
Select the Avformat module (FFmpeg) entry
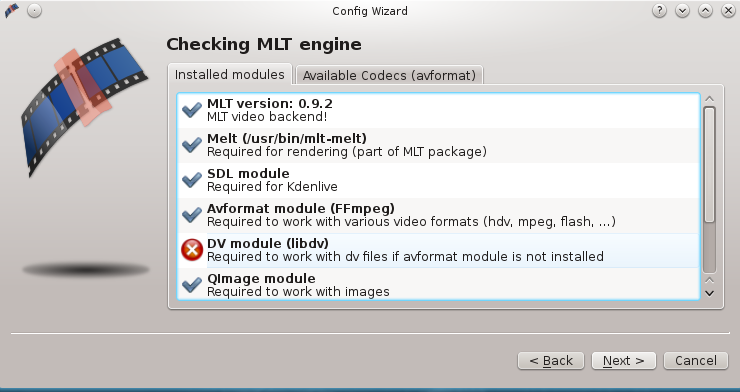click(438, 215)
